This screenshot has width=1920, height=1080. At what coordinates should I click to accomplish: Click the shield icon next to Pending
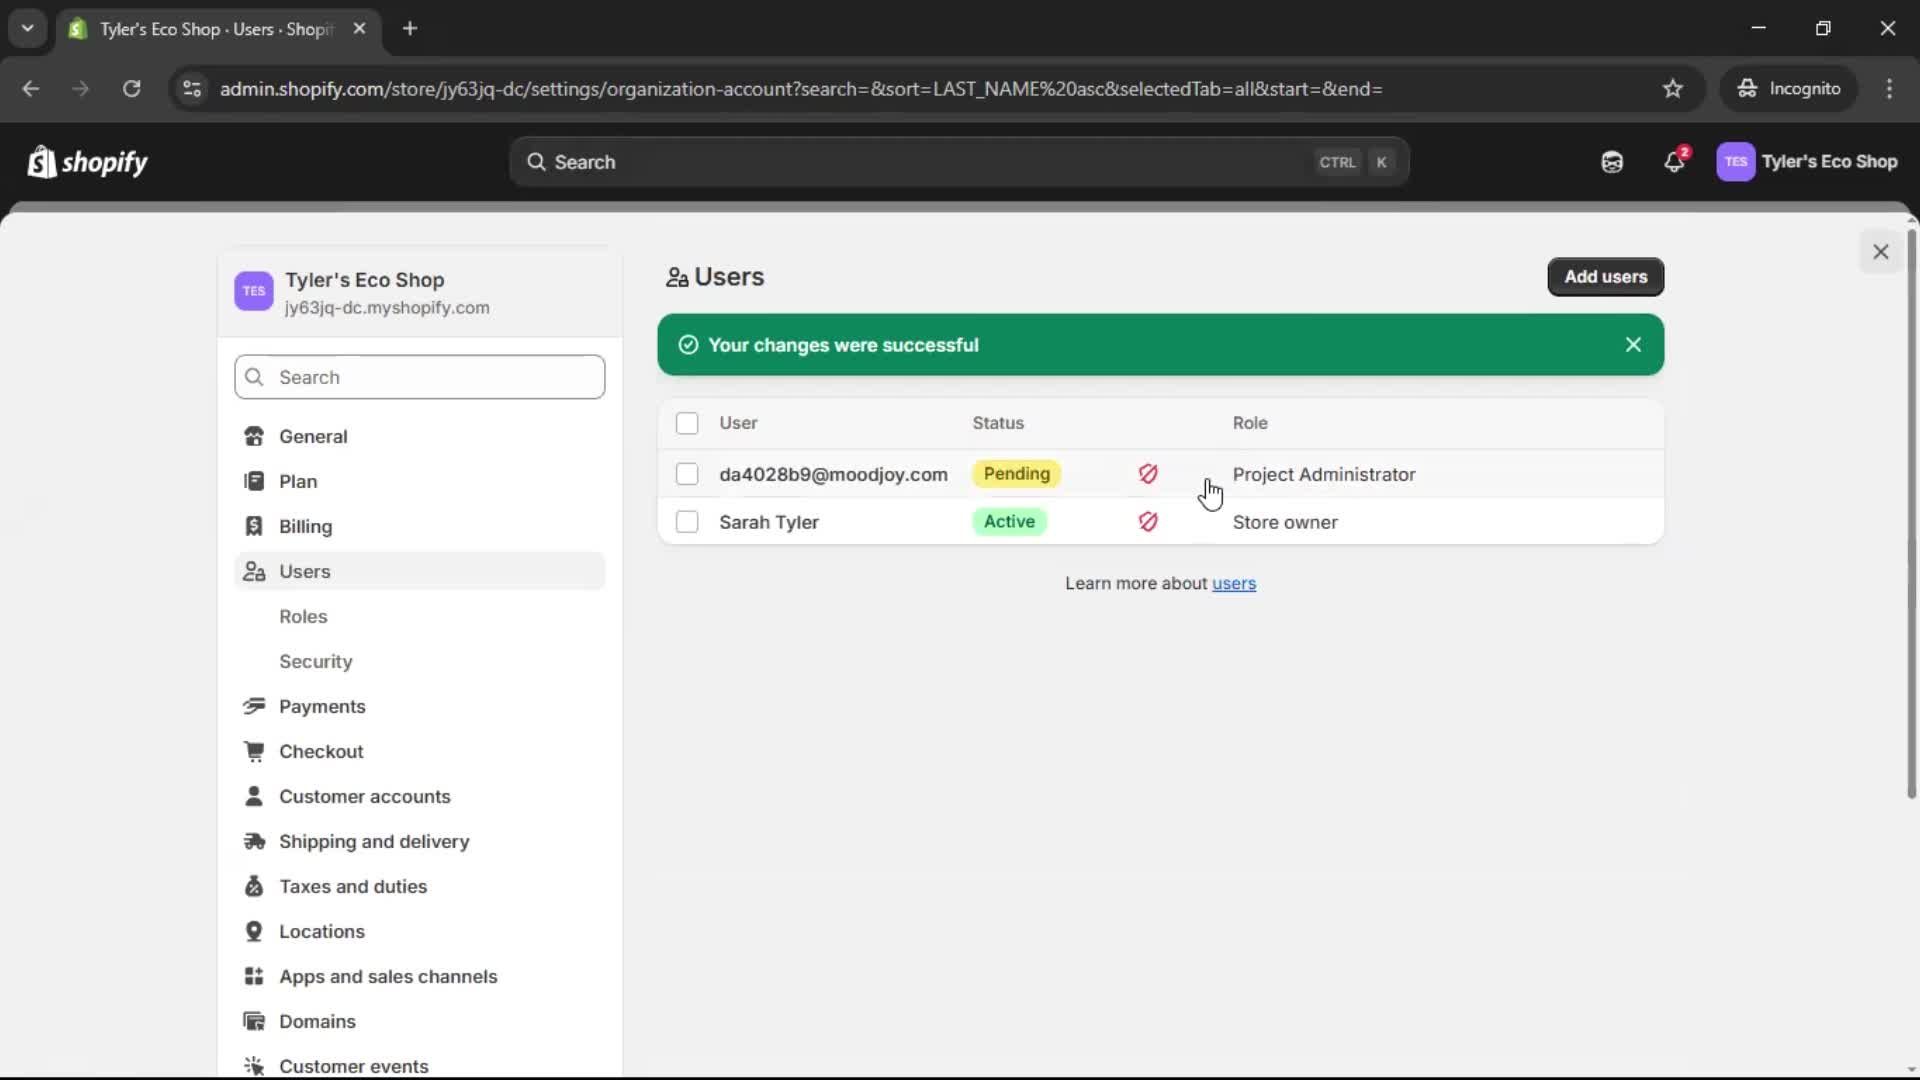tap(1147, 474)
